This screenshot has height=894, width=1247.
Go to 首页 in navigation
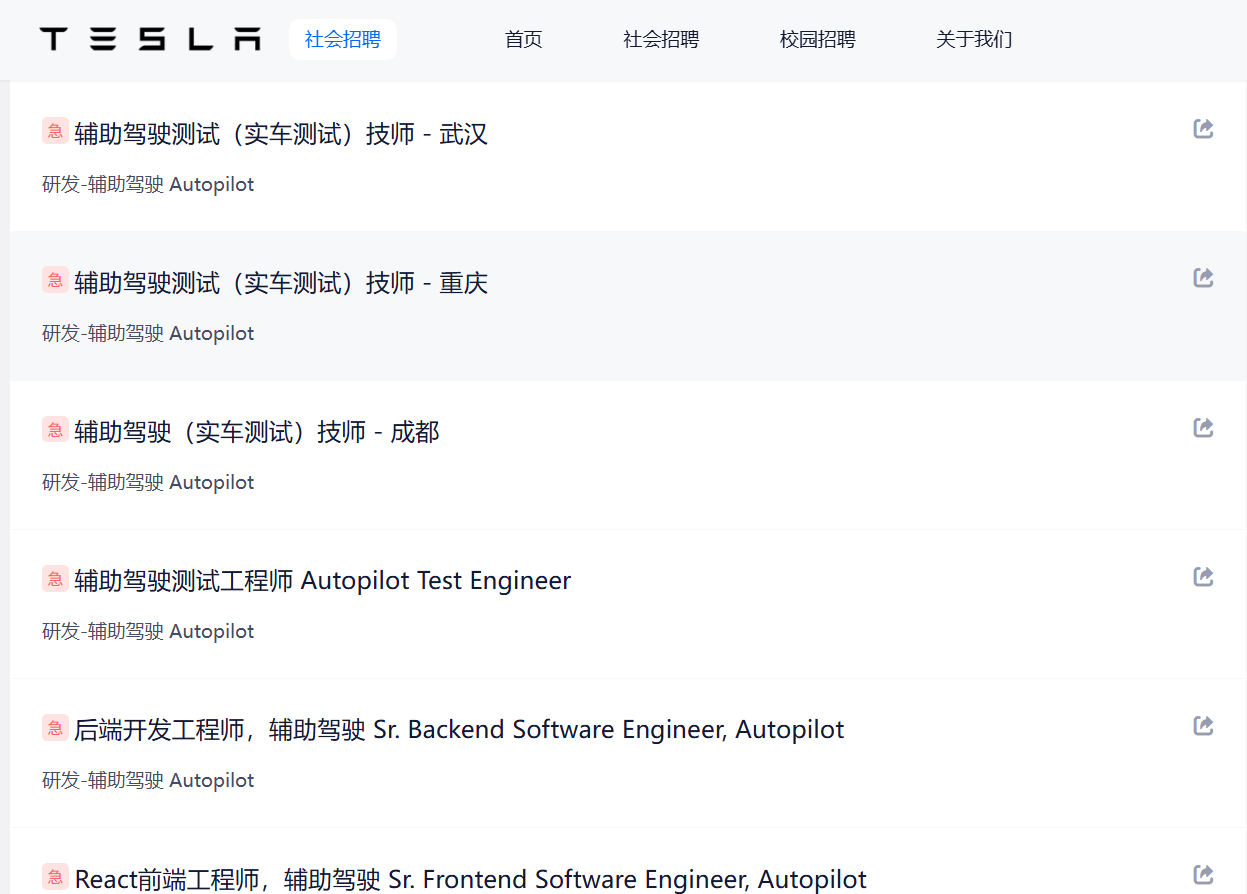pos(523,40)
